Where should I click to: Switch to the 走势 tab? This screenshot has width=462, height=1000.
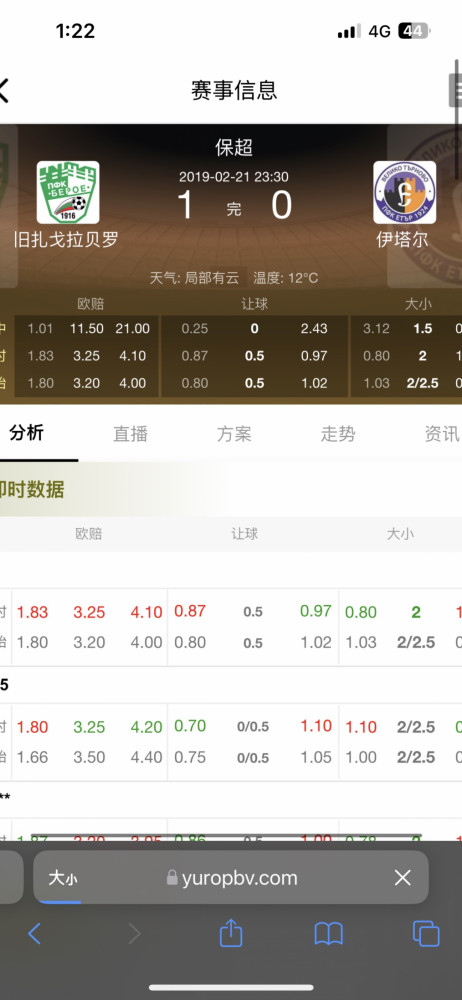(x=338, y=434)
